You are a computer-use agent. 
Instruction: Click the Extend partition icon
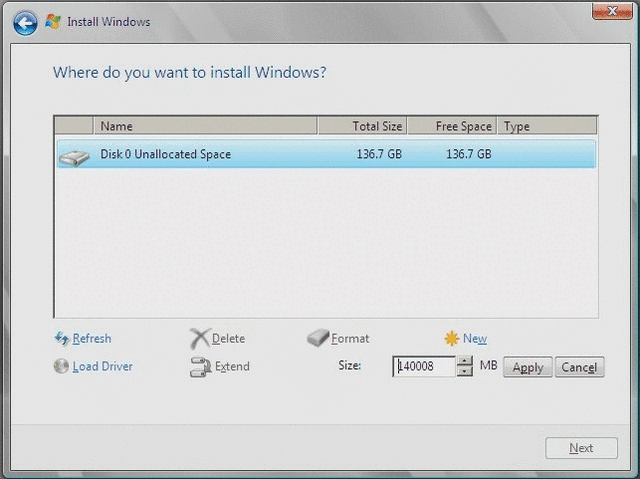[200, 367]
